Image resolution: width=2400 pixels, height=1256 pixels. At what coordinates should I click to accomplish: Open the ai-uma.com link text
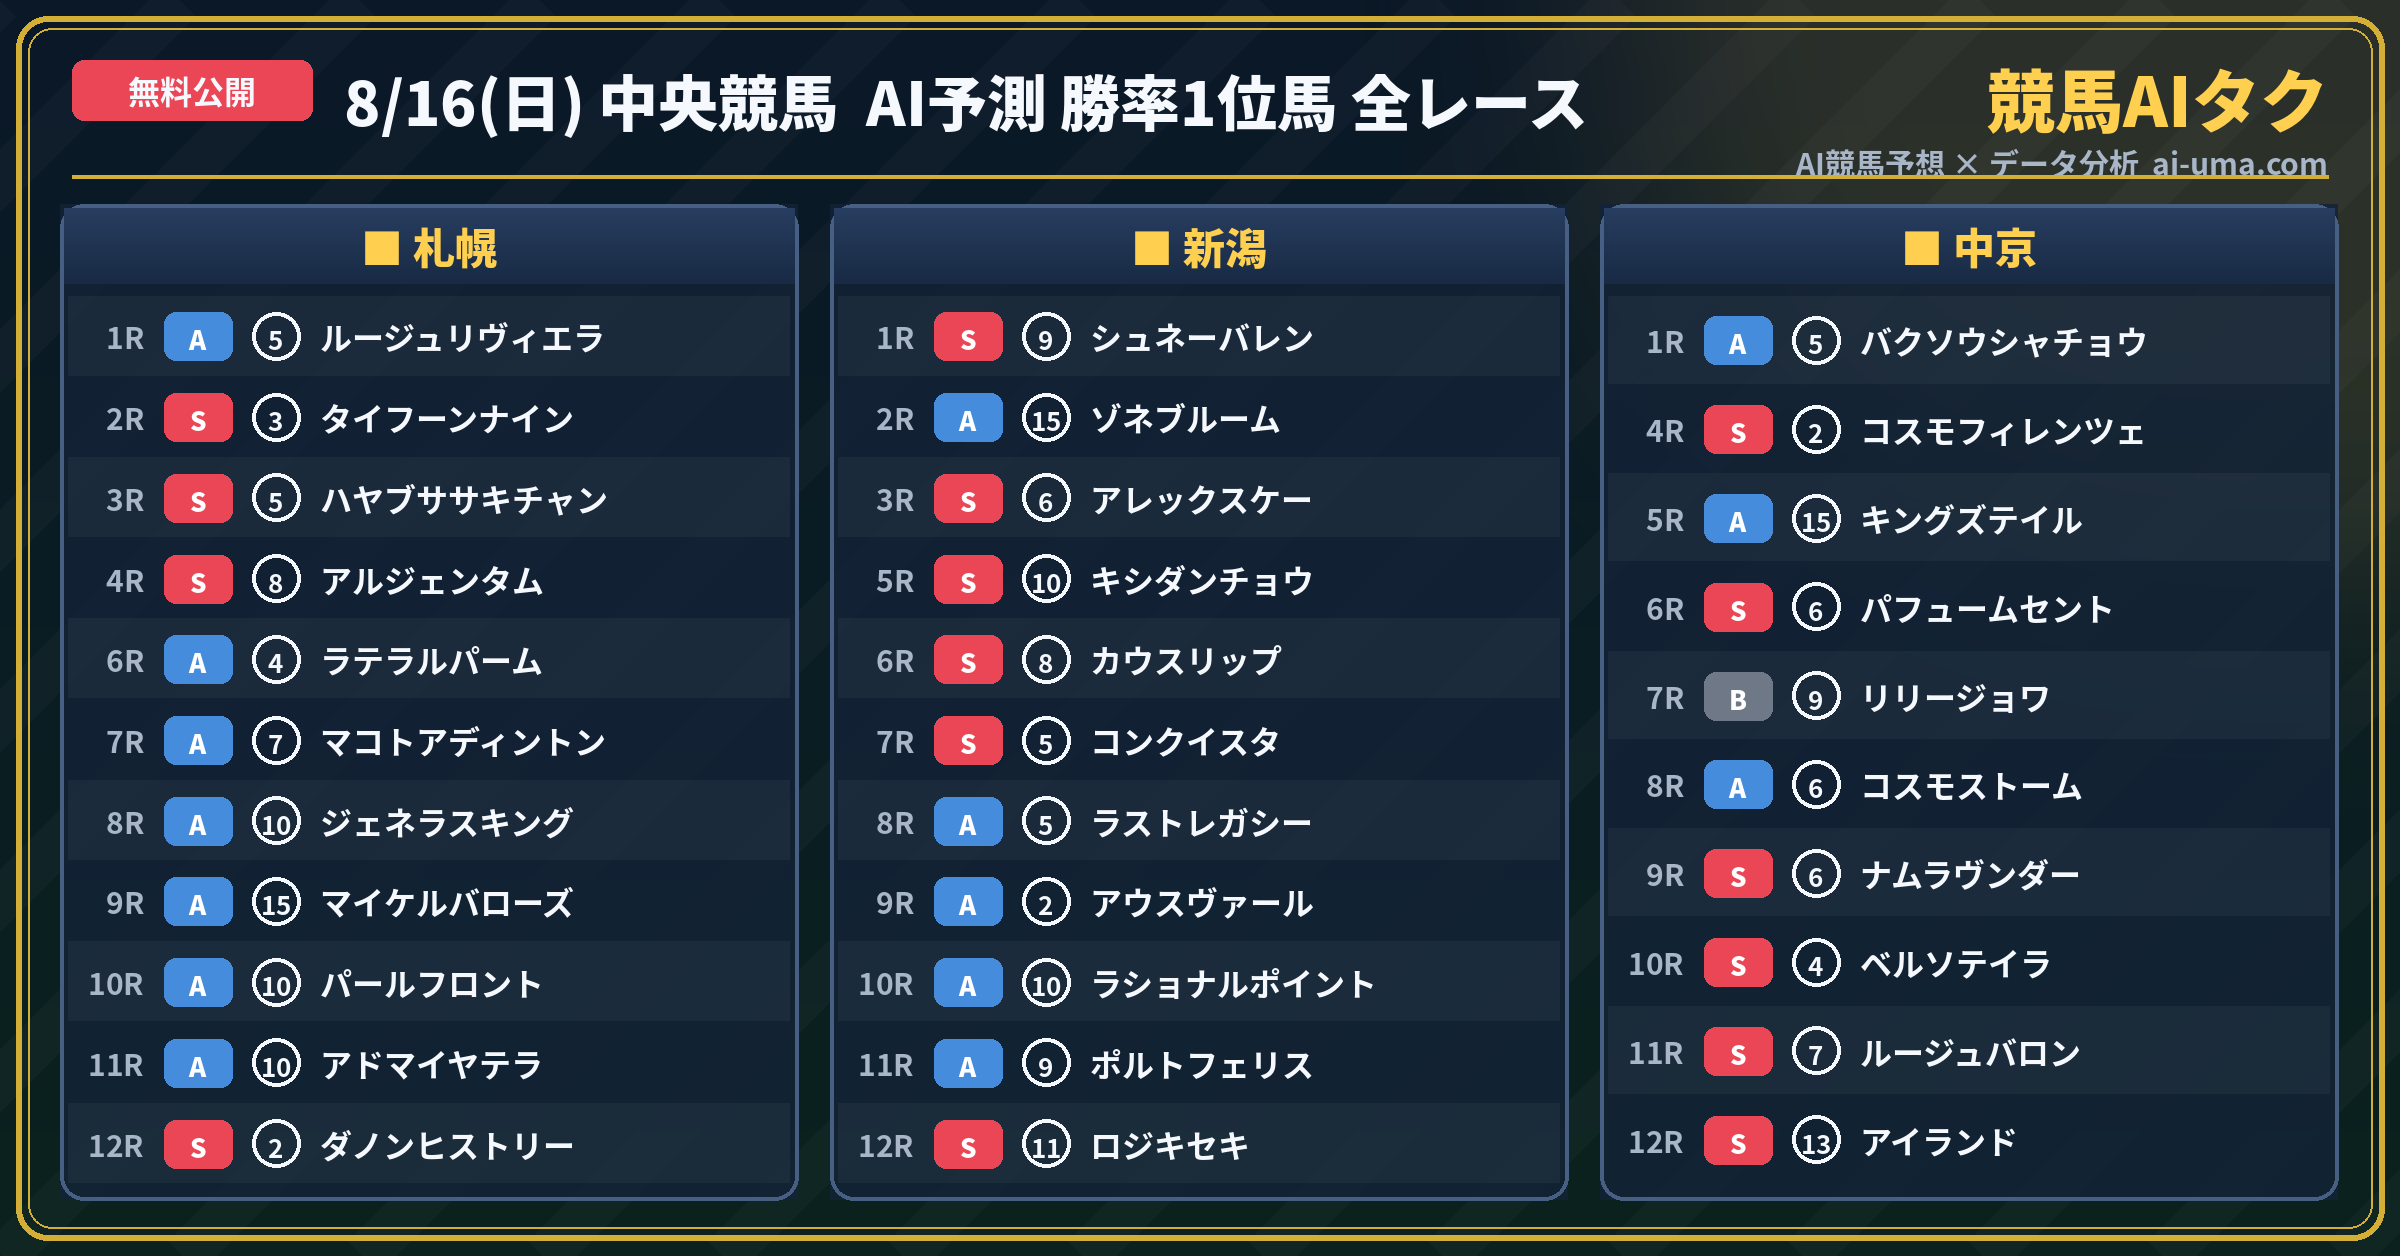click(x=2239, y=163)
